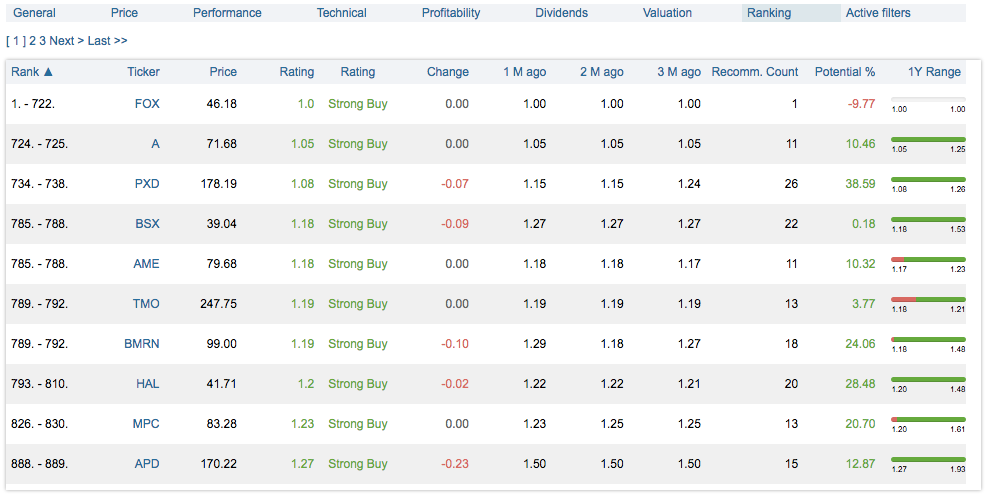Select HAL potential value 28.48

point(860,384)
